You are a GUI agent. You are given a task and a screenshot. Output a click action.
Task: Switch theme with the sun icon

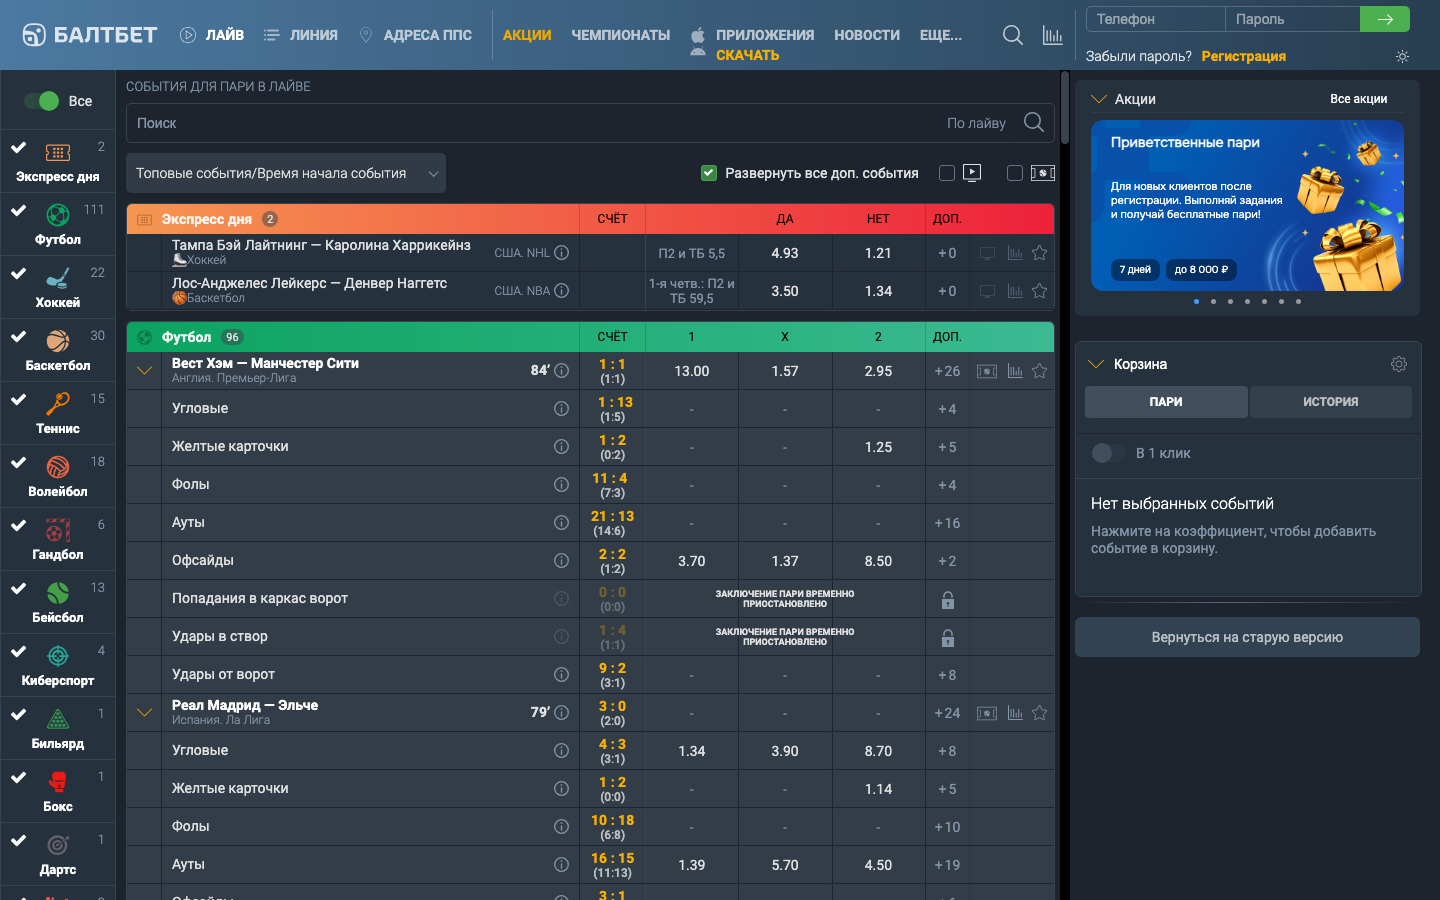point(1402,57)
